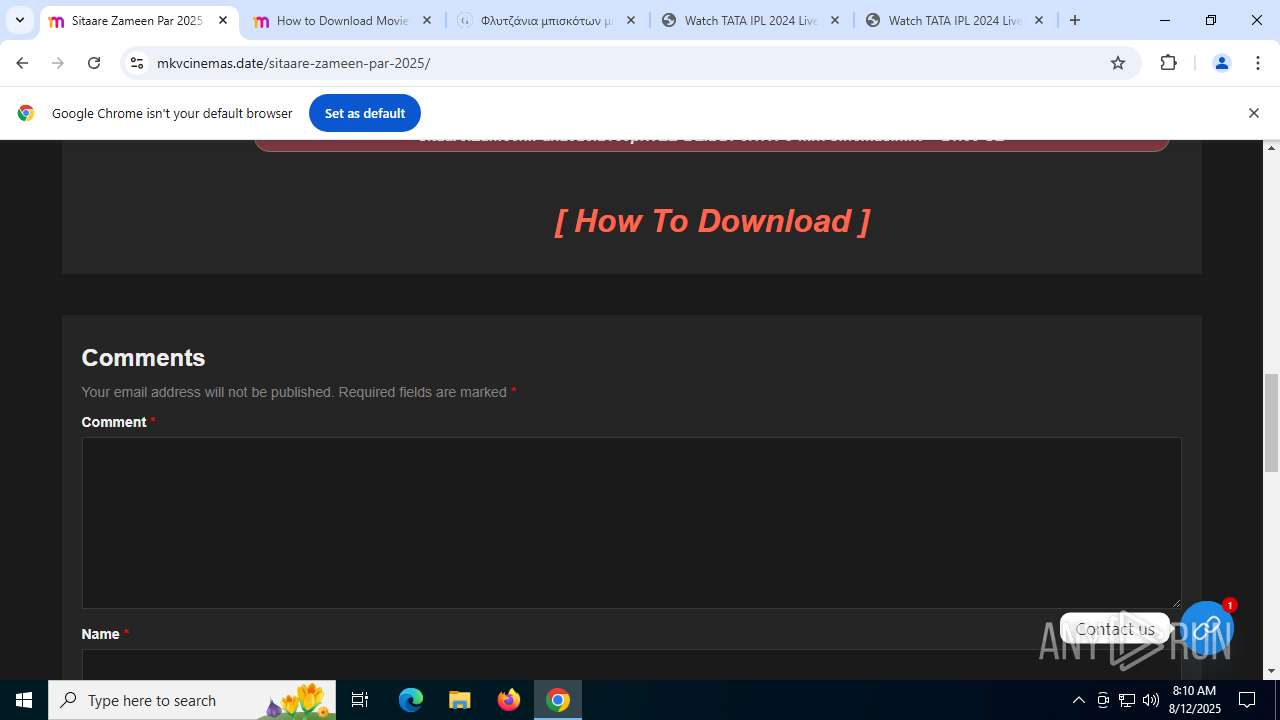
Task: Open the Chrome profile avatar
Action: point(1221,63)
